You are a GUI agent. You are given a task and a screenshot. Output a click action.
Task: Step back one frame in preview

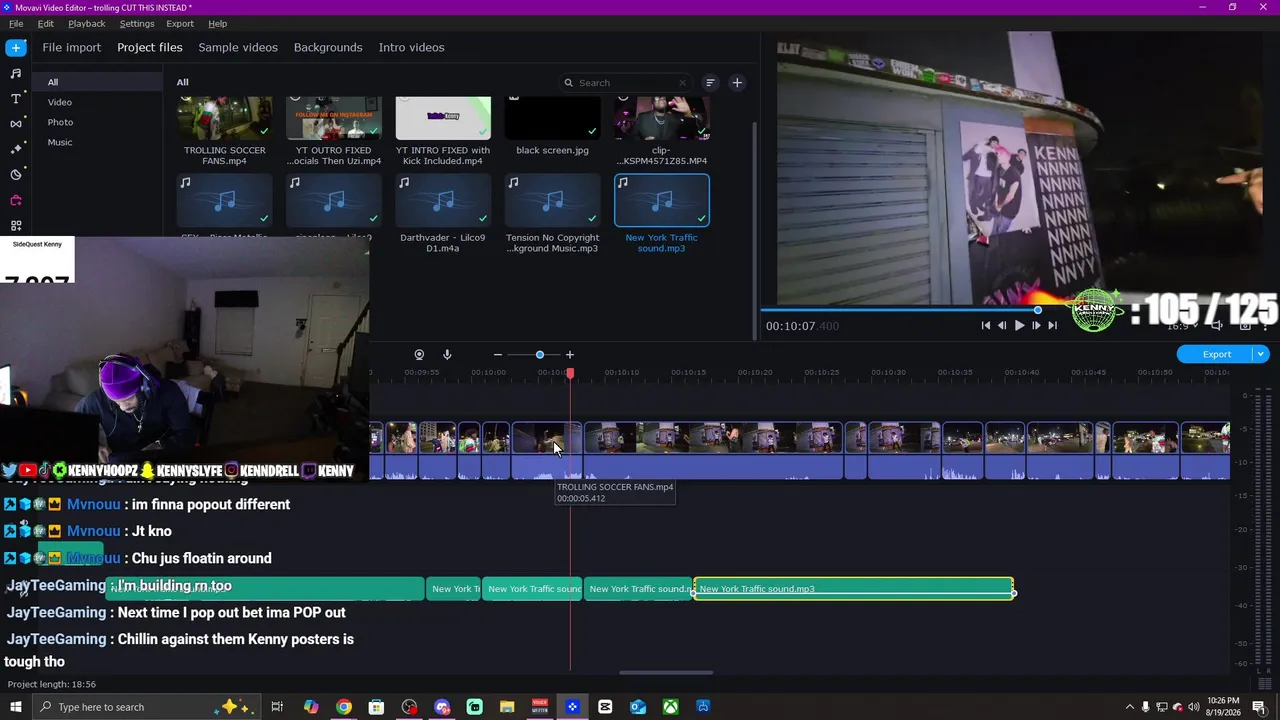click(x=1002, y=325)
